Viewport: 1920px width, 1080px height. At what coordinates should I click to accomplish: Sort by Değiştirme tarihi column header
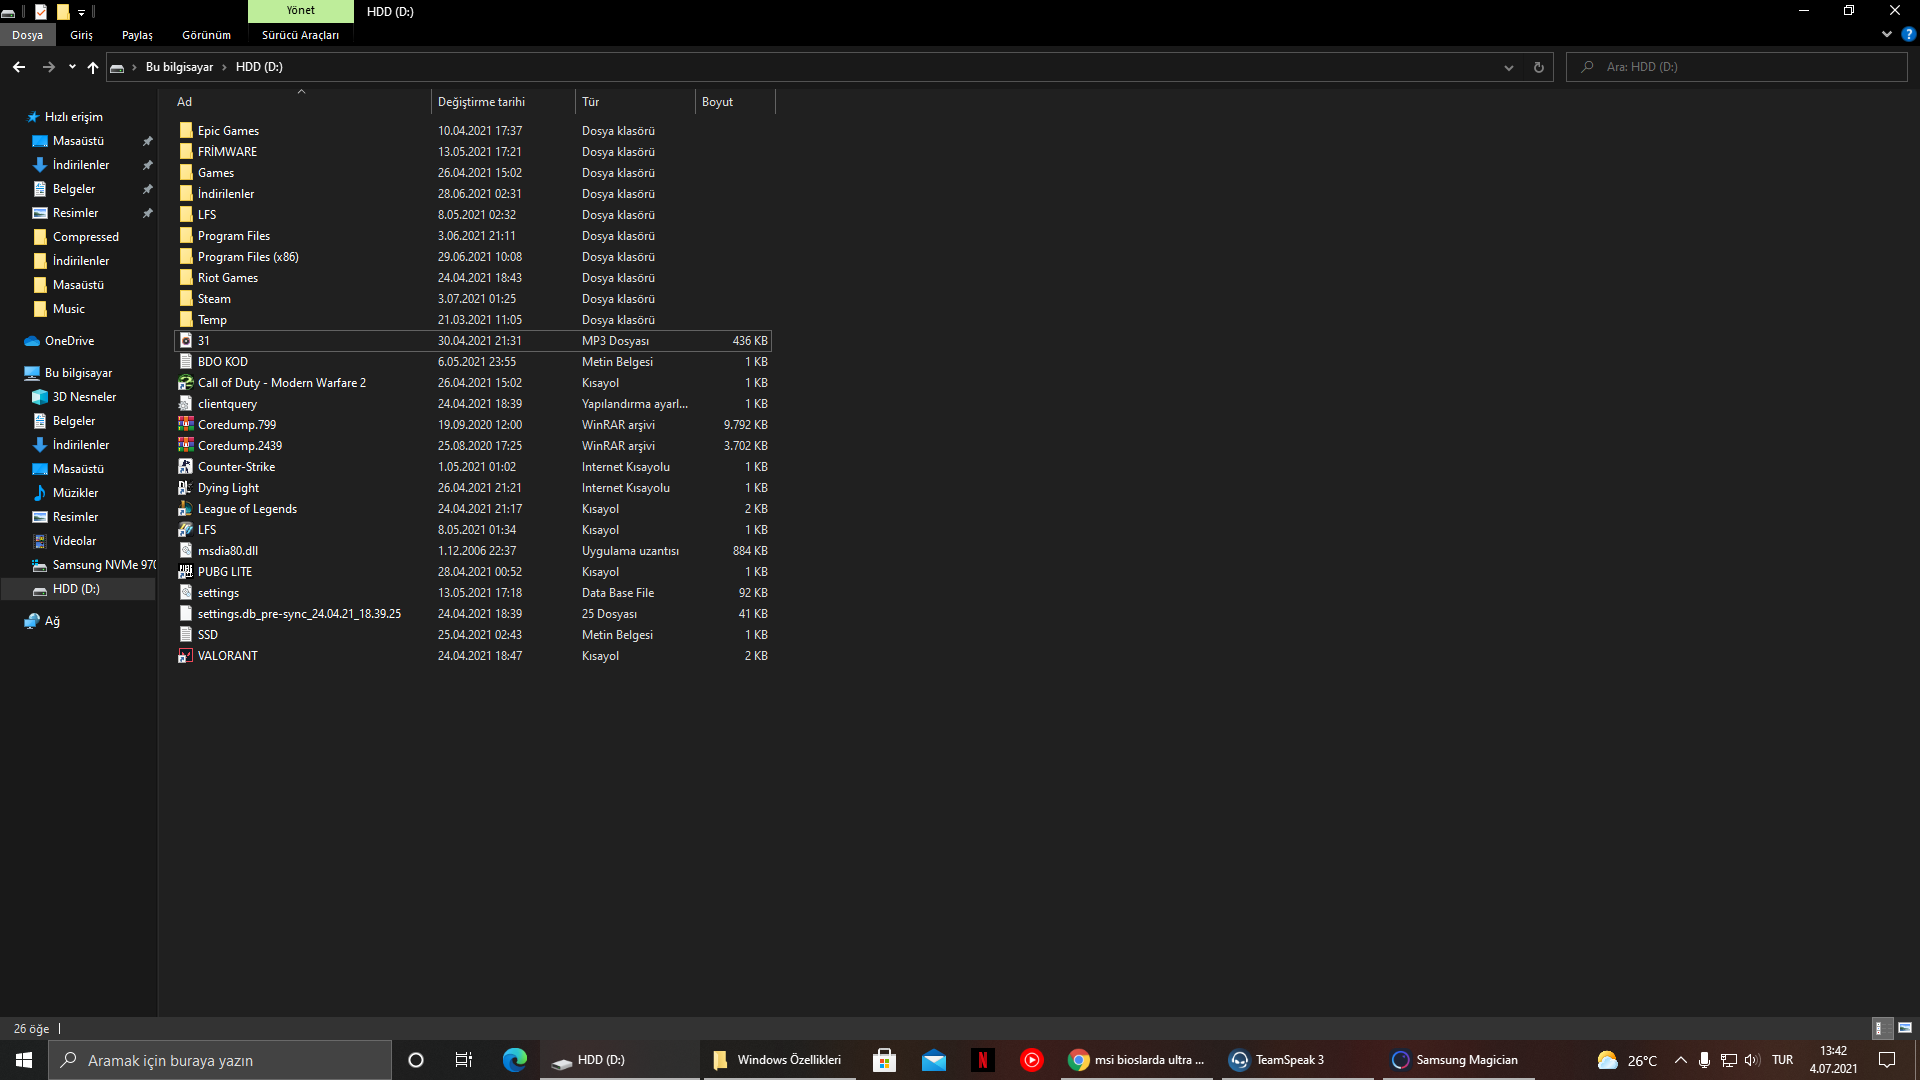(x=503, y=102)
